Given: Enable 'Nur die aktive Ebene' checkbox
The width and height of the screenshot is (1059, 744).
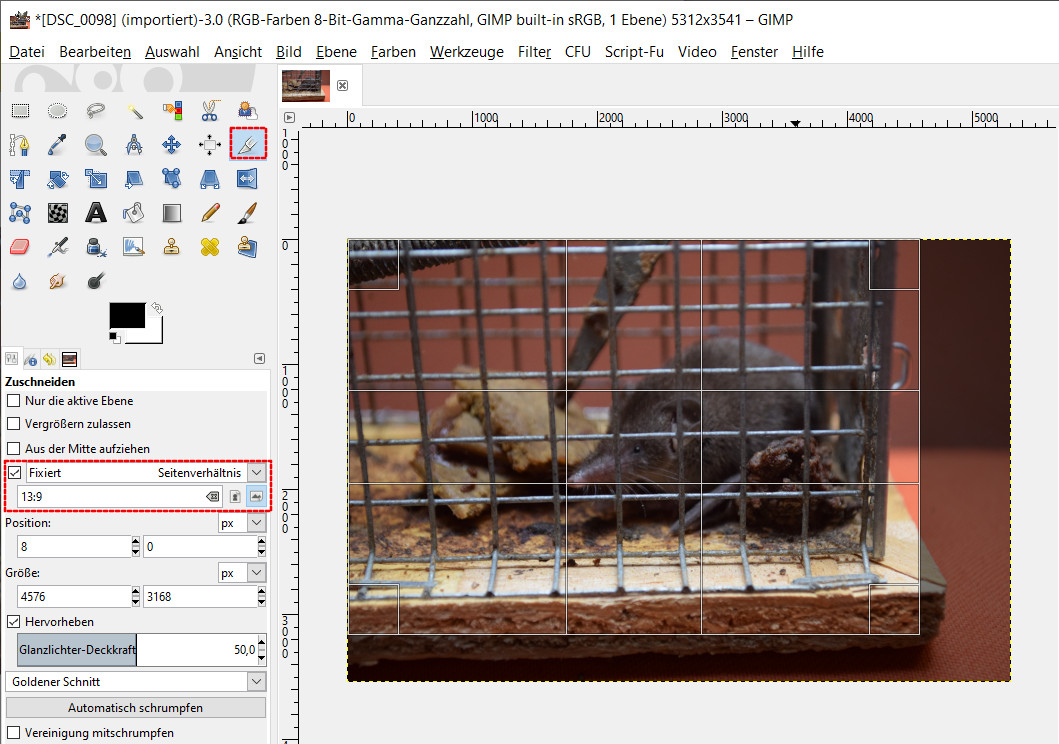Looking at the screenshot, I should coord(14,401).
